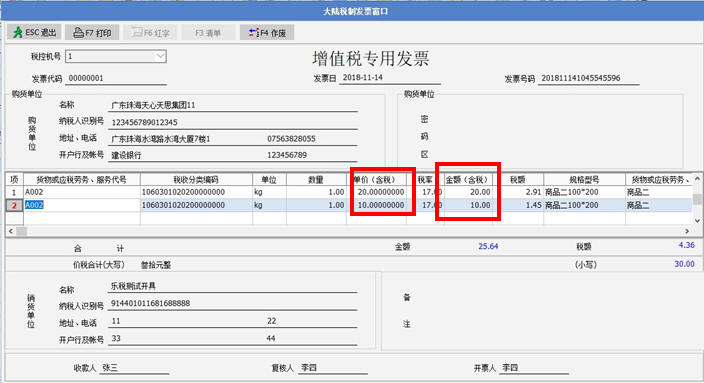The height and width of the screenshot is (383, 704).
Task: Click column header 数量
Action: (x=316, y=180)
